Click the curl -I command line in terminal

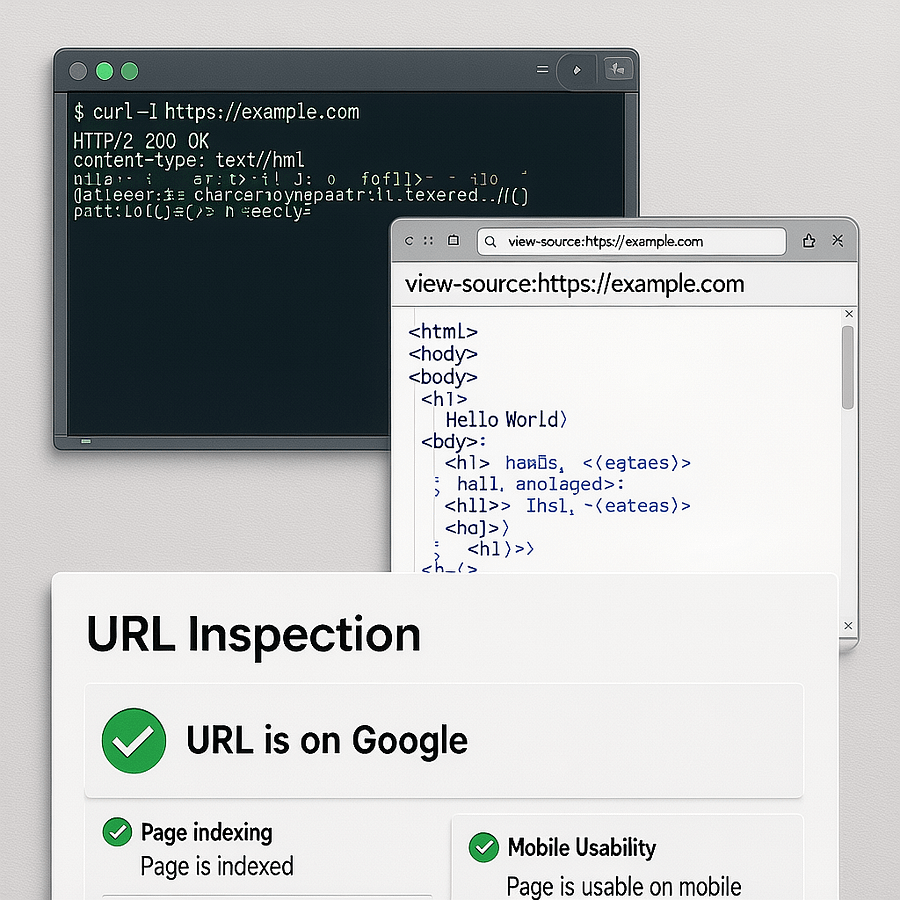click(216, 111)
